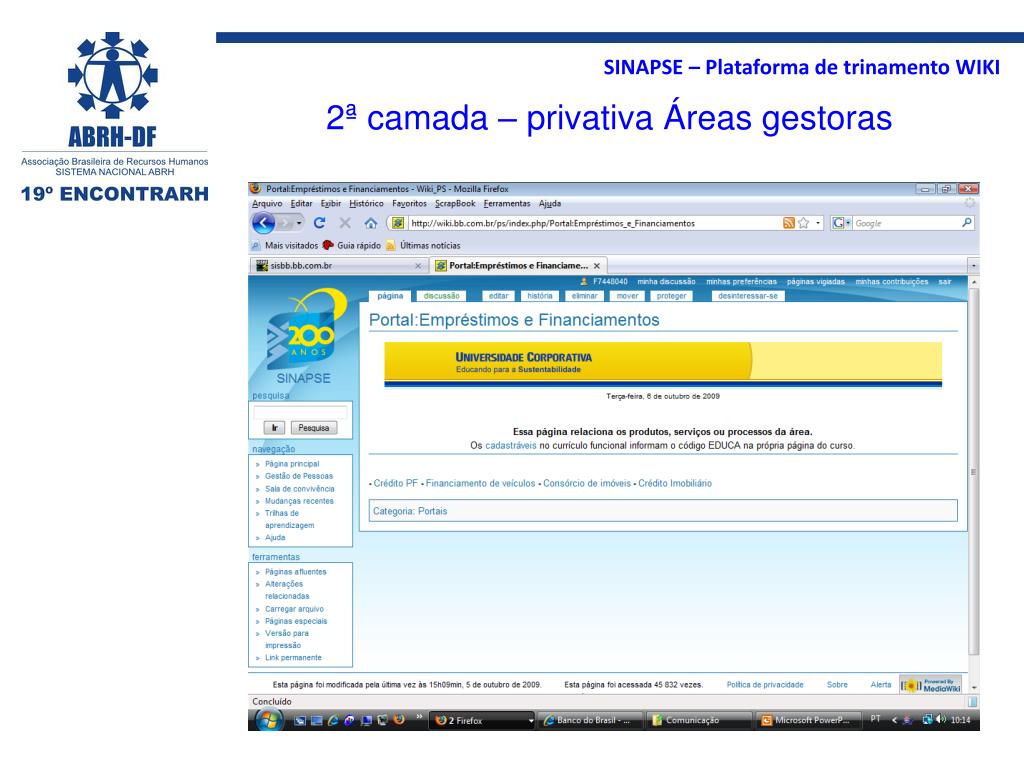This screenshot has height=768, width=1024.
Task: Open the Páginas especiais link
Action: point(296,621)
